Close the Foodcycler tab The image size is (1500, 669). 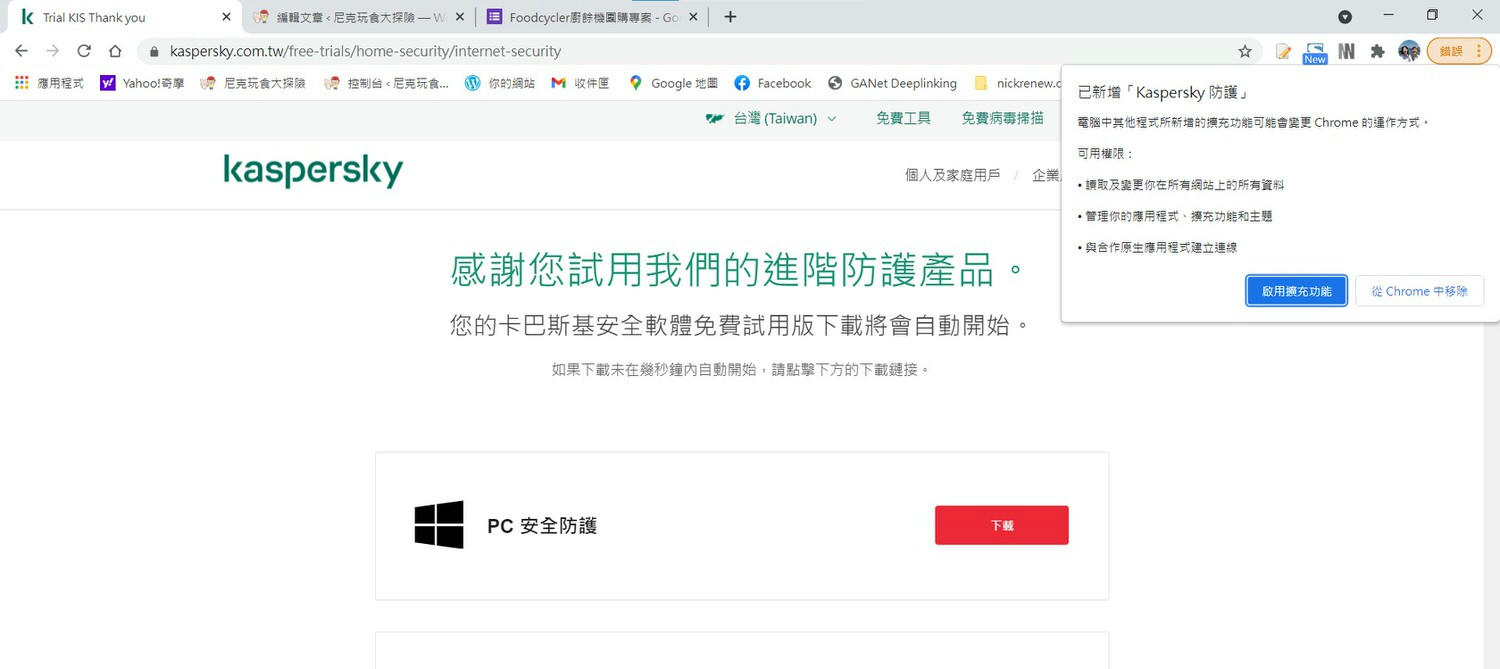pos(694,17)
